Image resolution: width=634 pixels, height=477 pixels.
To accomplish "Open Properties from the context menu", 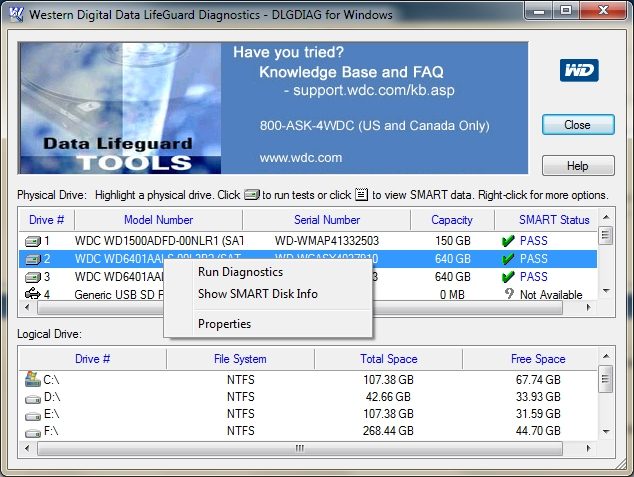I will click(x=224, y=324).
